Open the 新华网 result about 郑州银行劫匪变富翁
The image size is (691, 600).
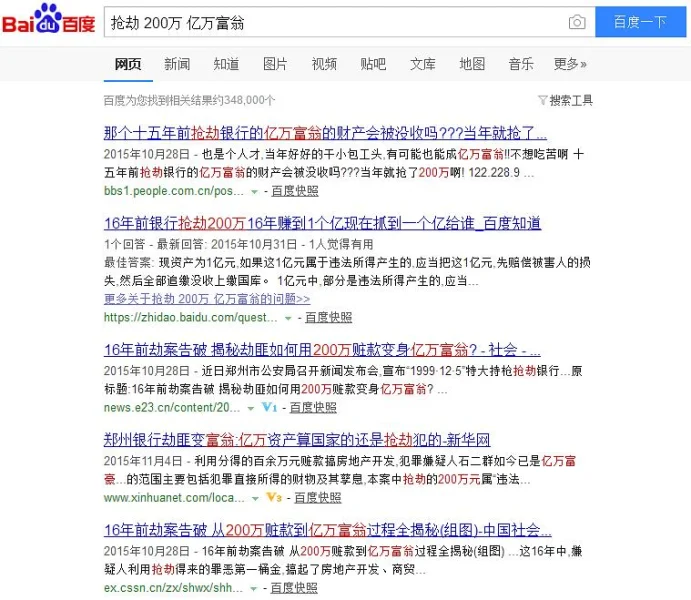[296, 440]
